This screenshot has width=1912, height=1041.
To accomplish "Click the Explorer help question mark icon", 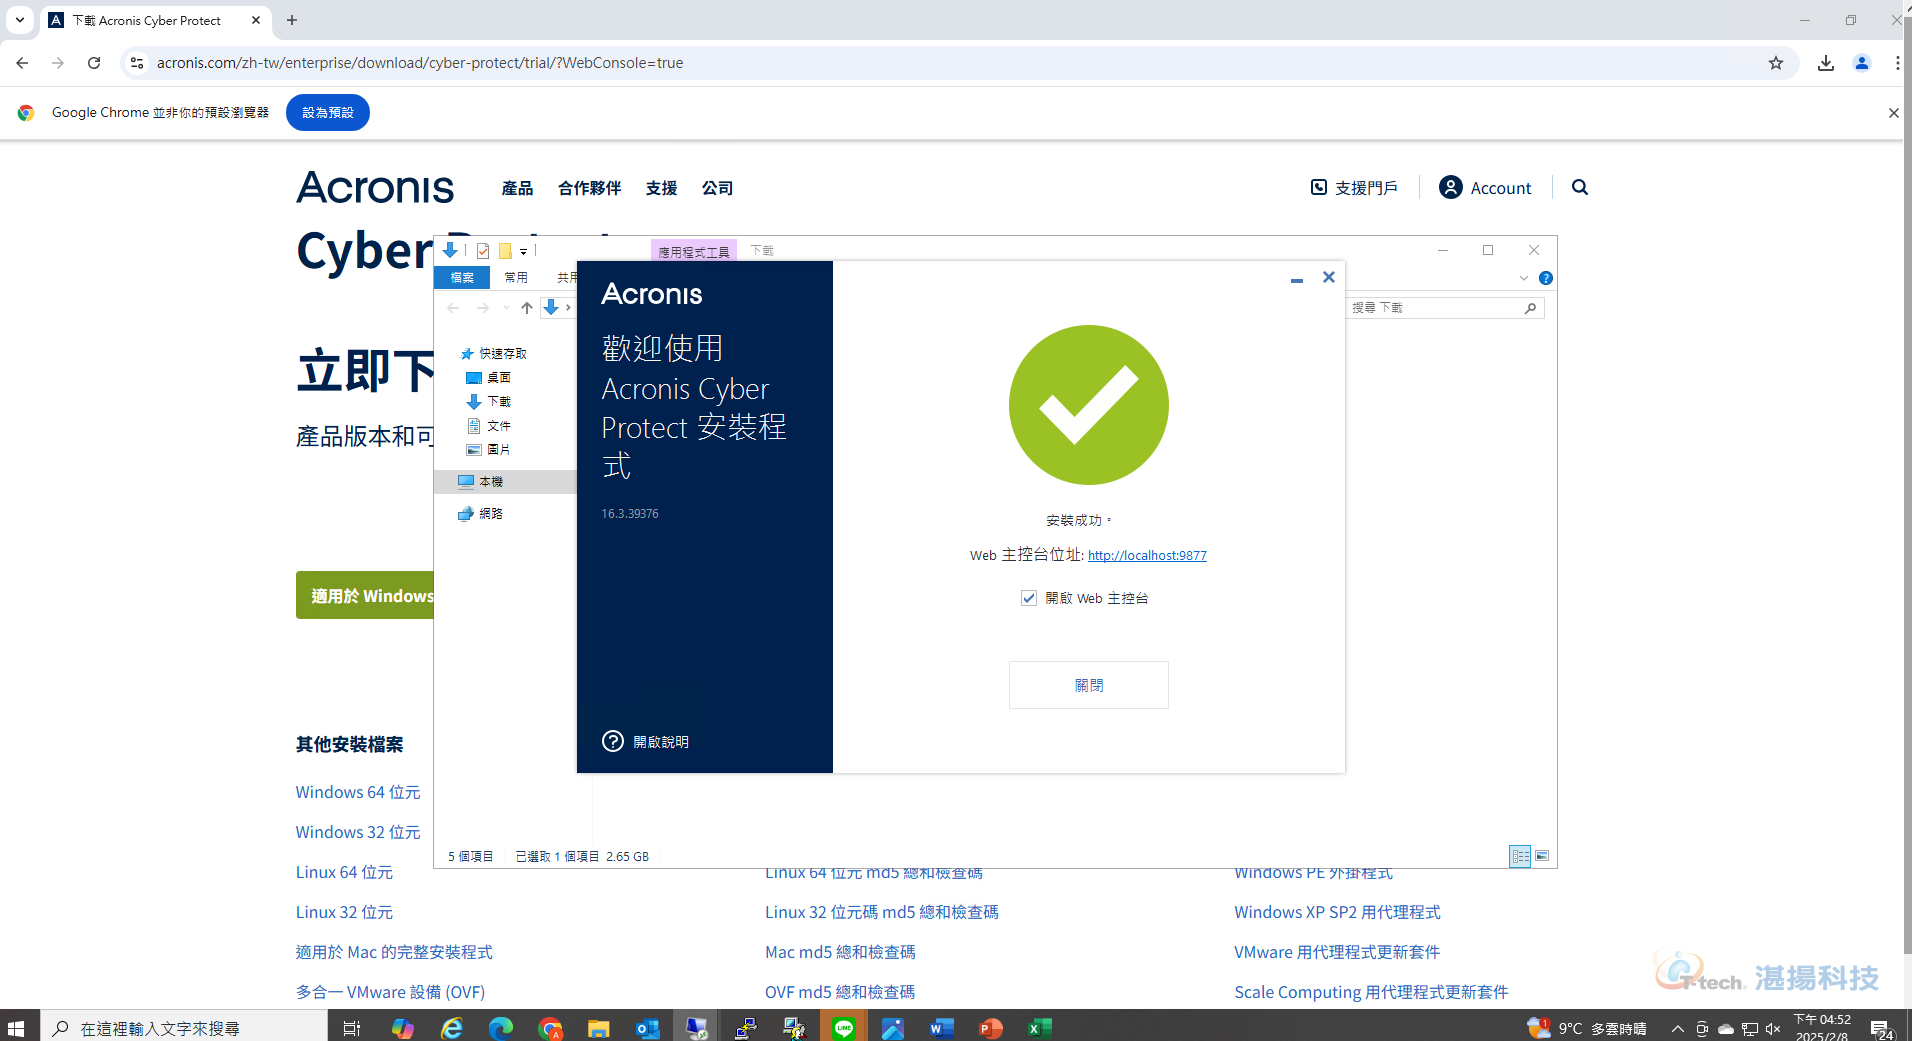I will pos(1546,278).
